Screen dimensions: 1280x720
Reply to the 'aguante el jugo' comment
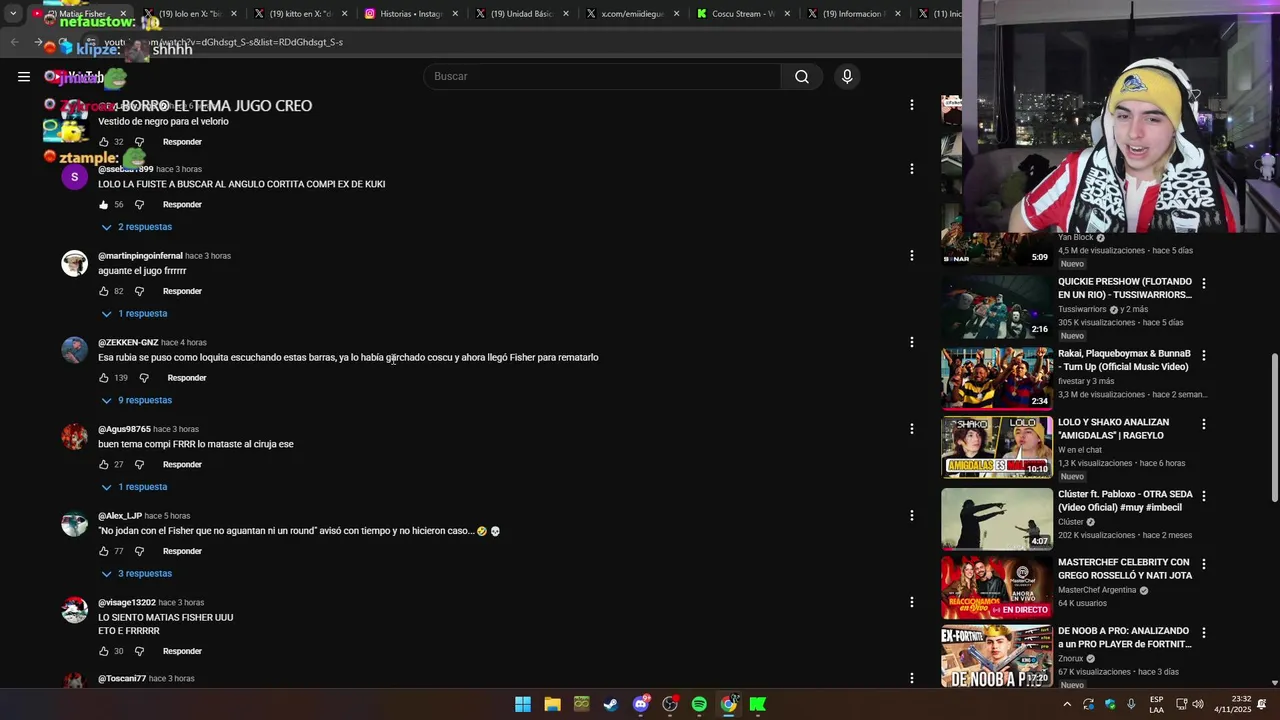[182, 291]
